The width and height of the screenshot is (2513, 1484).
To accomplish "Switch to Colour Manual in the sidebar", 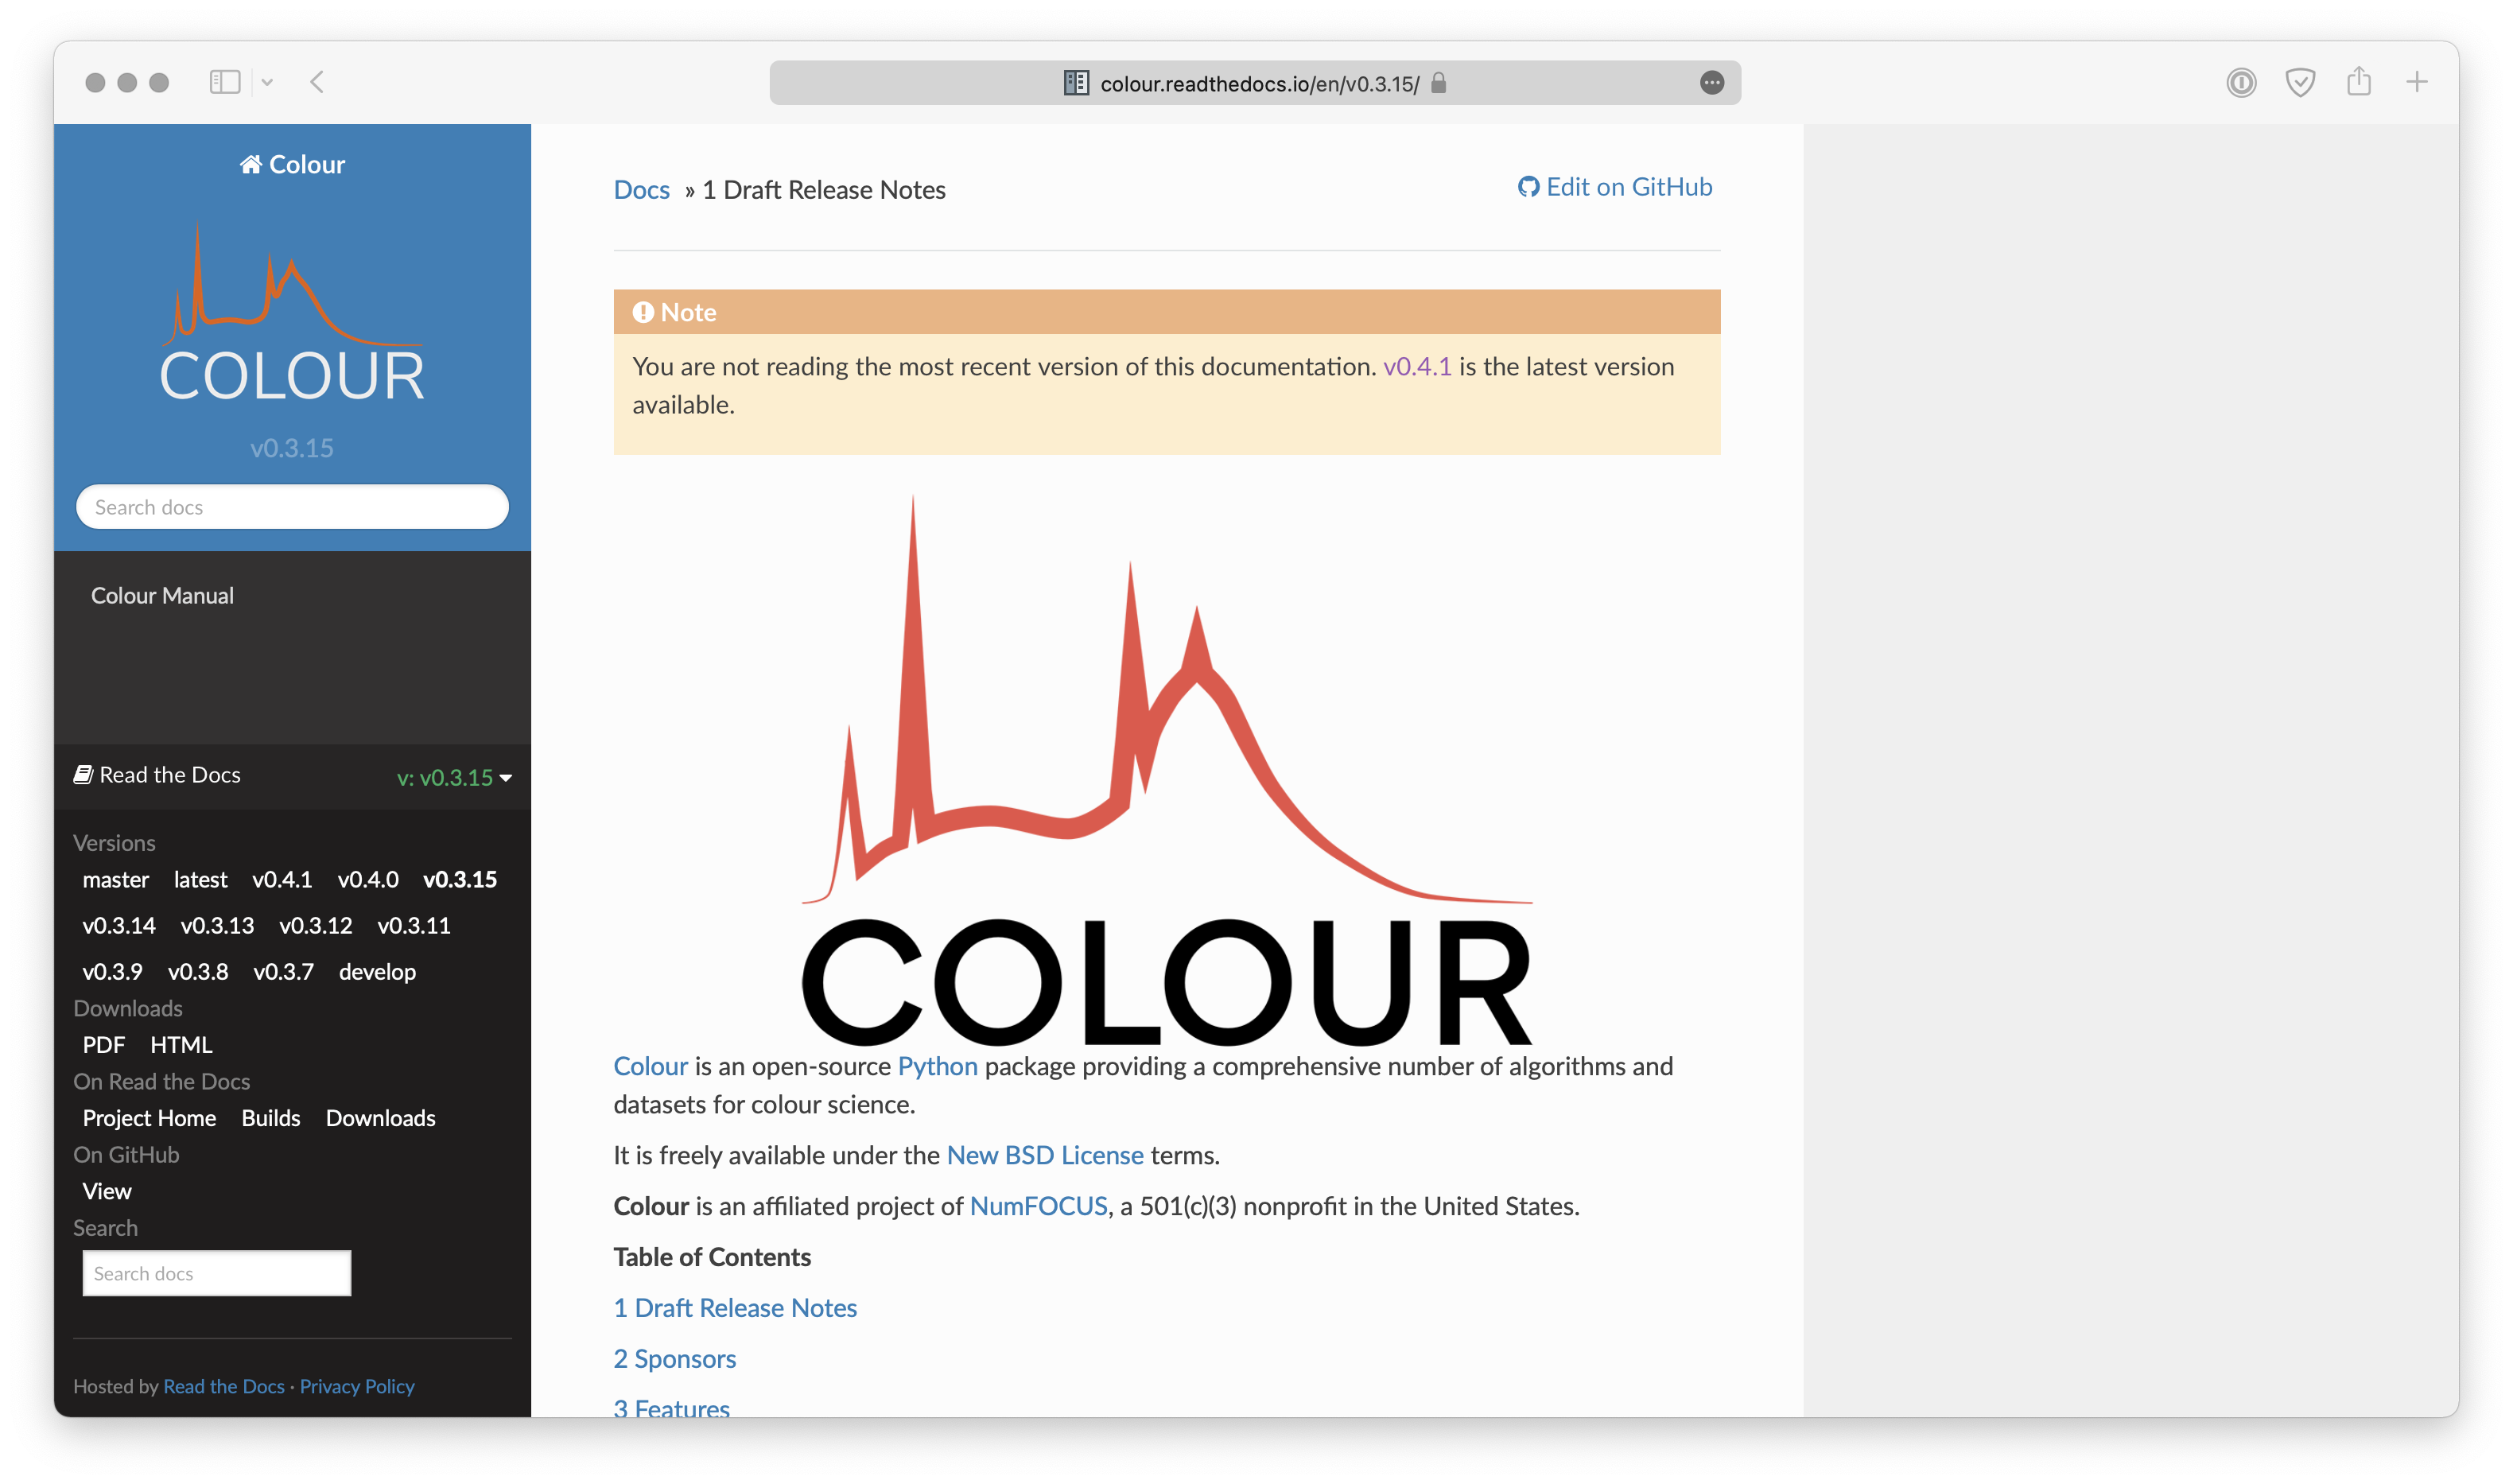I will click(x=161, y=595).
